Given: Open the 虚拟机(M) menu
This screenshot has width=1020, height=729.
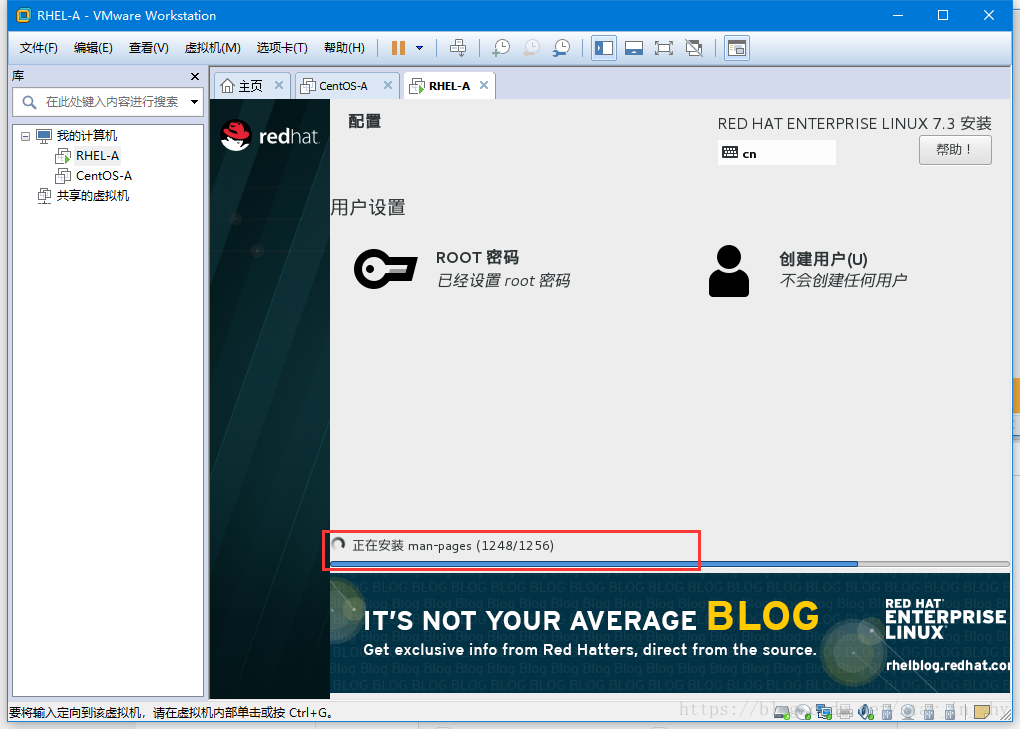Looking at the screenshot, I should [212, 47].
